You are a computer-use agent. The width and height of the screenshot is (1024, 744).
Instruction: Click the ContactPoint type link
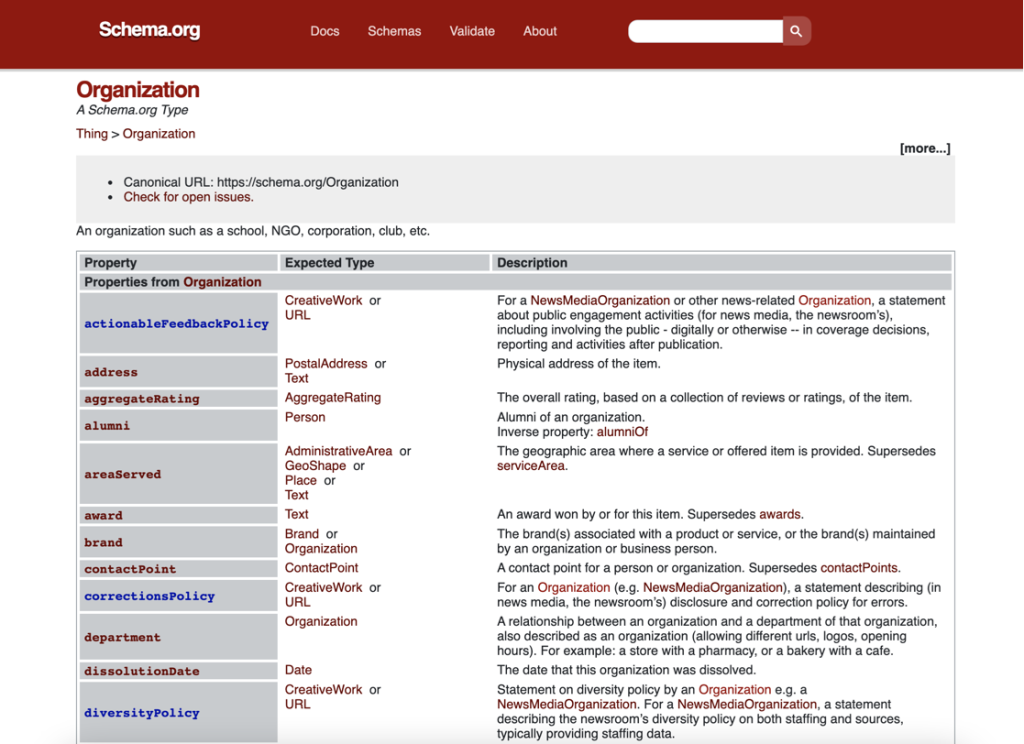point(321,568)
